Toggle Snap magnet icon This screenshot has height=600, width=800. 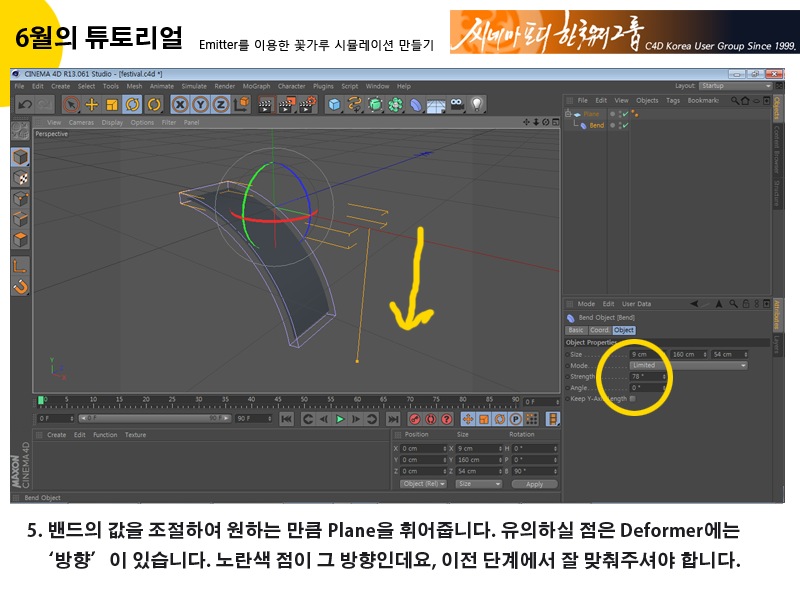pos(20,287)
